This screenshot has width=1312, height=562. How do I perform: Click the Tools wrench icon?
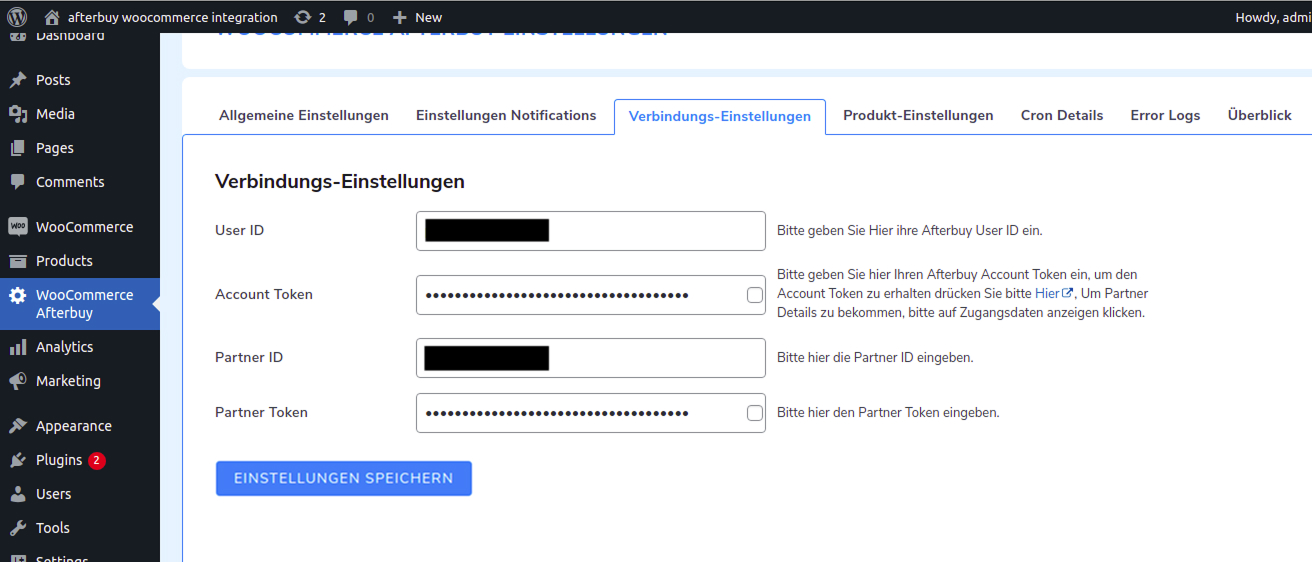tap(18, 528)
